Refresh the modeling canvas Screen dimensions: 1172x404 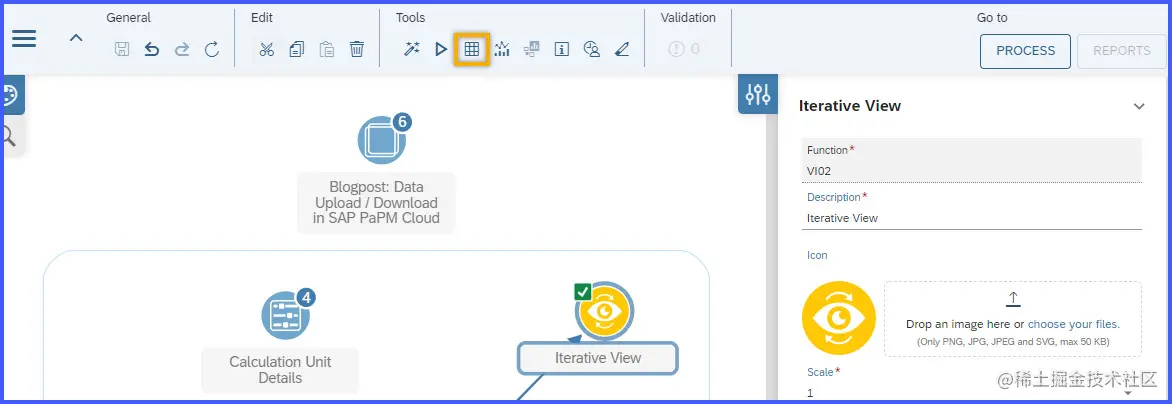click(212, 49)
